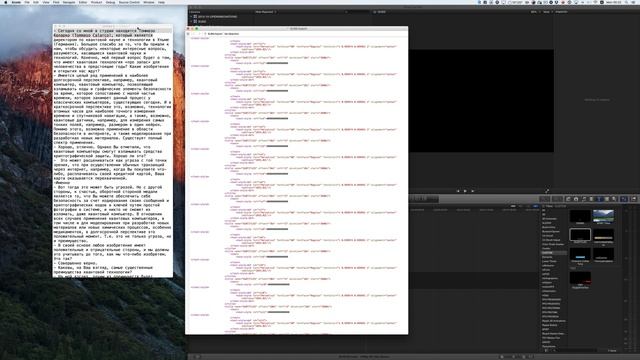Open the Themes browser
The width and height of the screenshot is (640, 360).
(614, 199)
